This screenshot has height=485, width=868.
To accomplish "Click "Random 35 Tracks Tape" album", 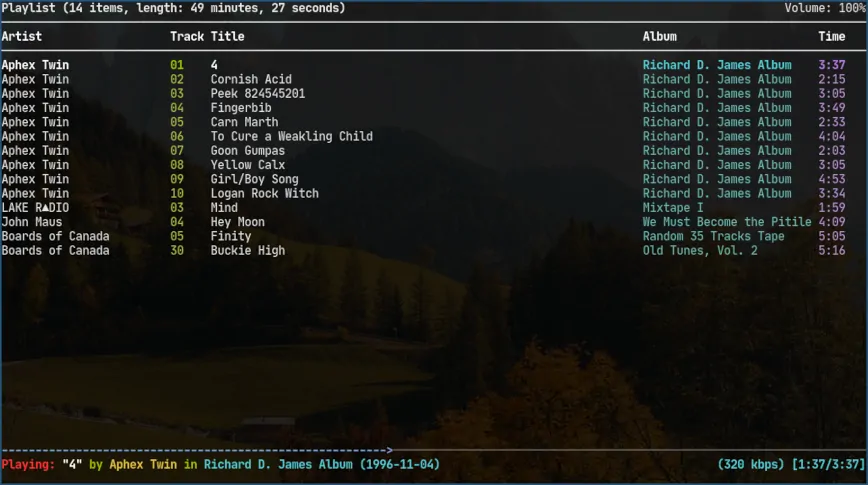I will (x=714, y=236).
